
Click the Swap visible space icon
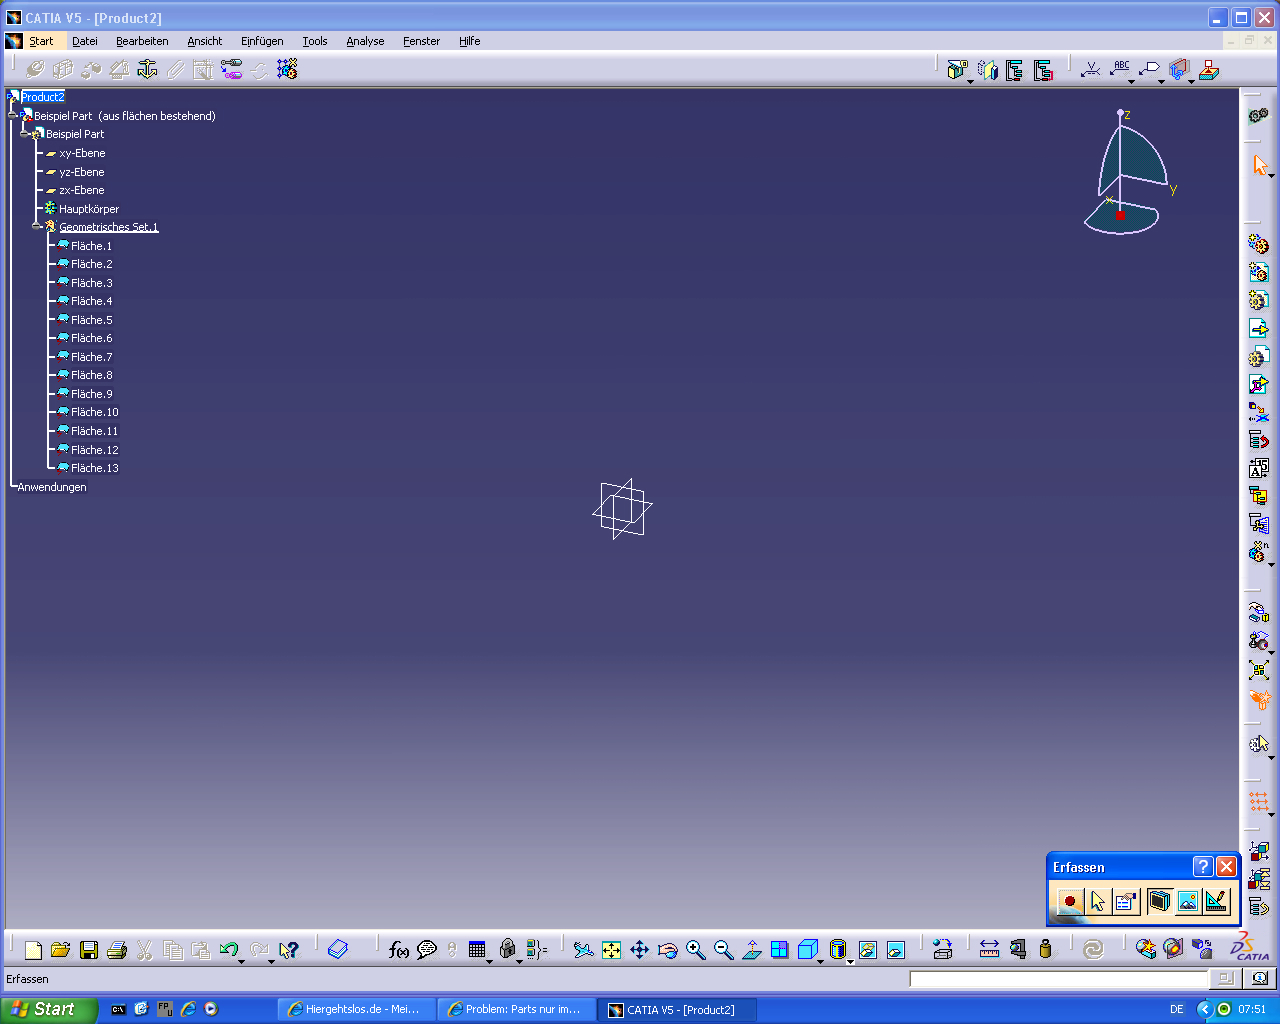[x=896, y=950]
